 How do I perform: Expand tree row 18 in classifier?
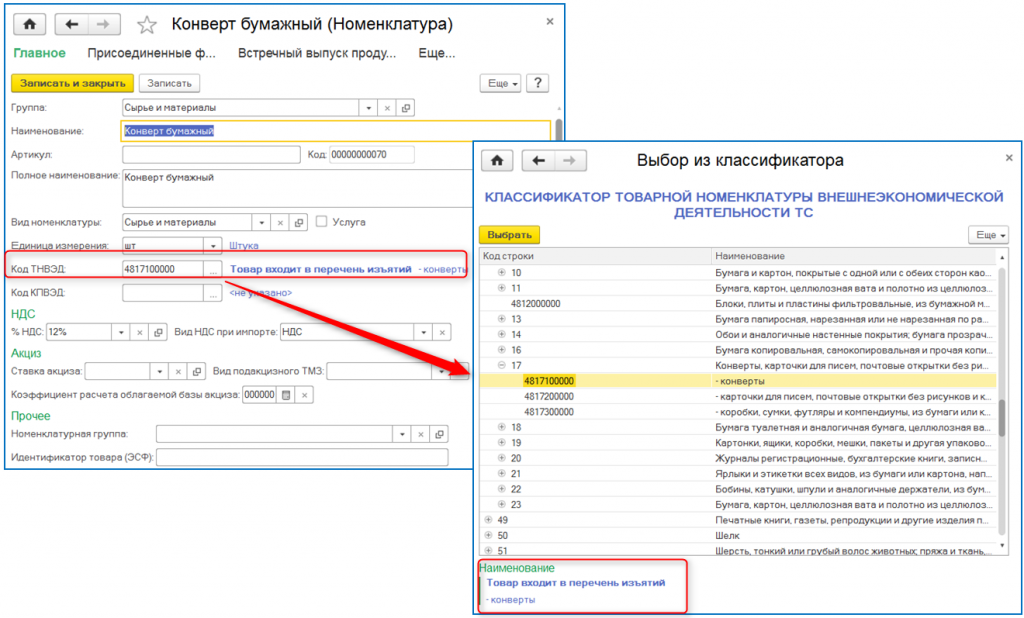click(502, 427)
